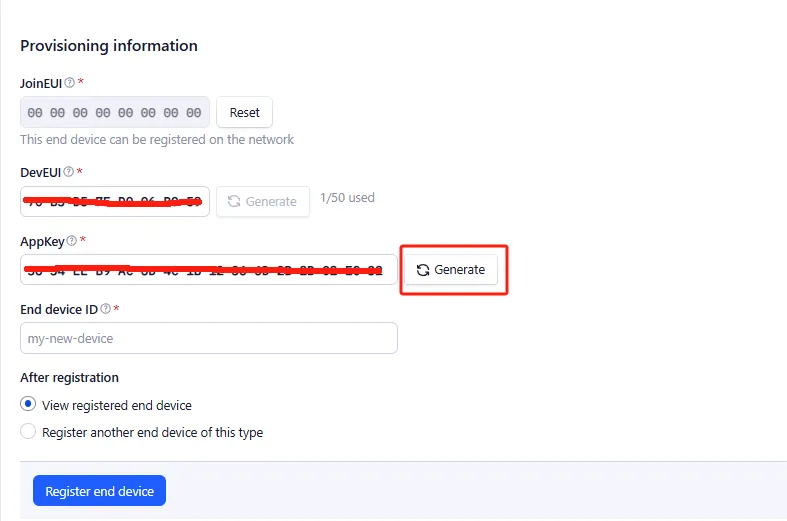
Task: Select Register another end device of this type
Action: [29, 432]
